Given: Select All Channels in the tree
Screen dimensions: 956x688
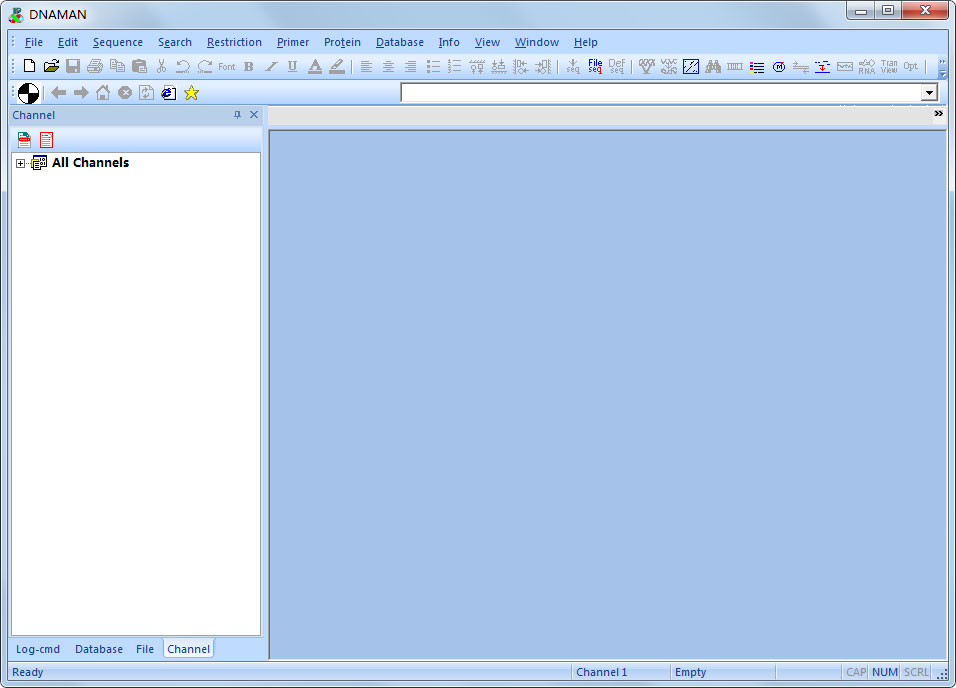Looking at the screenshot, I should [90, 163].
